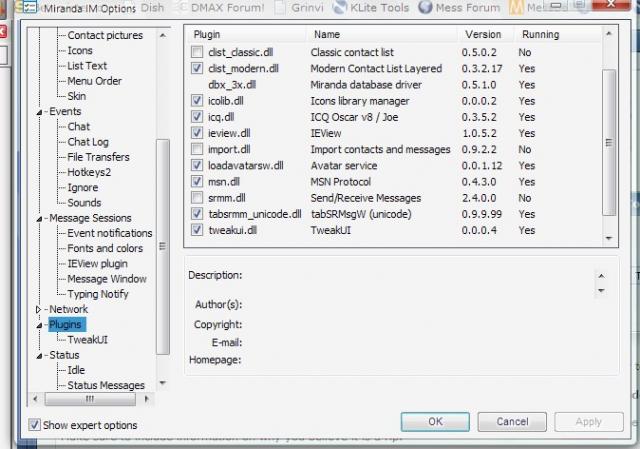Screen dimensions: 640x449
Task: Open Sounds options
Action: (84, 202)
